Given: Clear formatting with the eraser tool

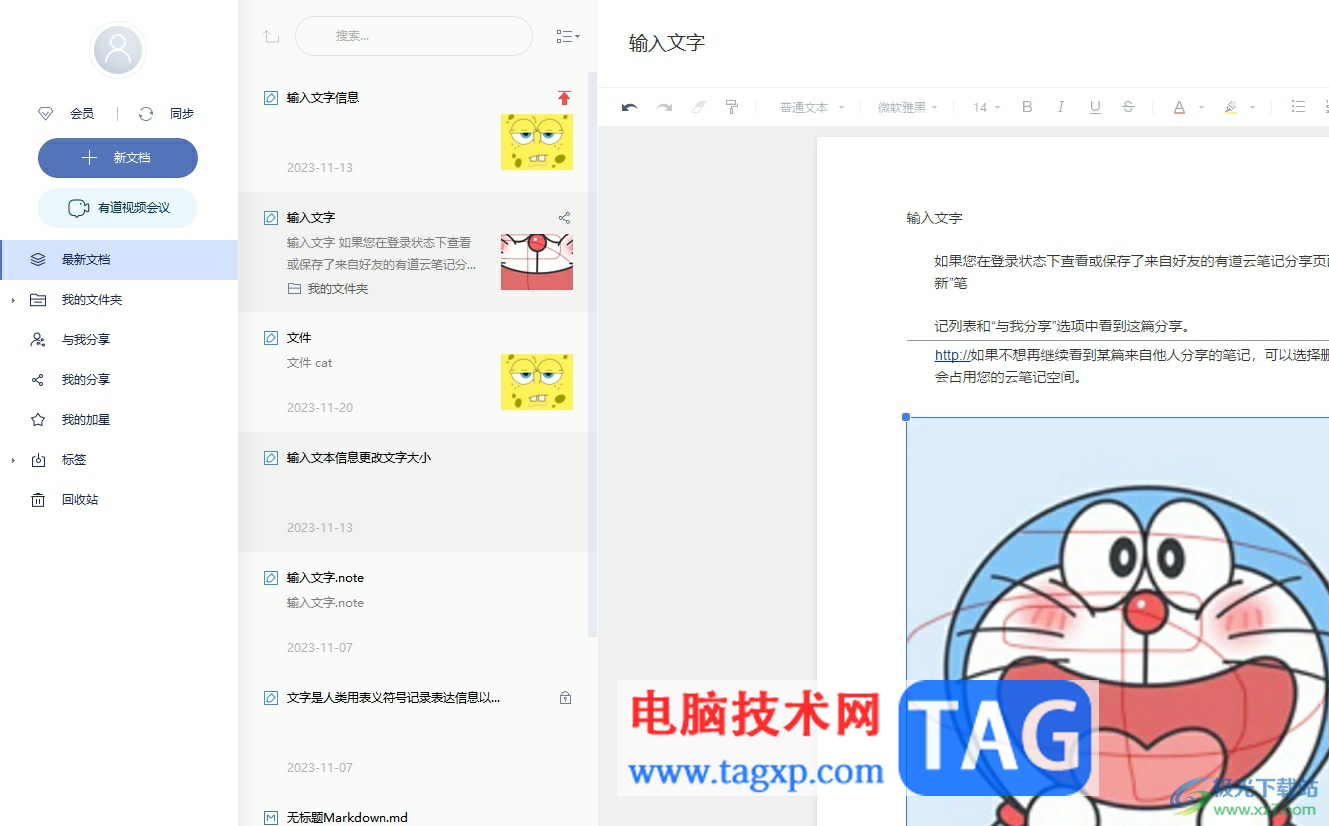Looking at the screenshot, I should pos(698,107).
